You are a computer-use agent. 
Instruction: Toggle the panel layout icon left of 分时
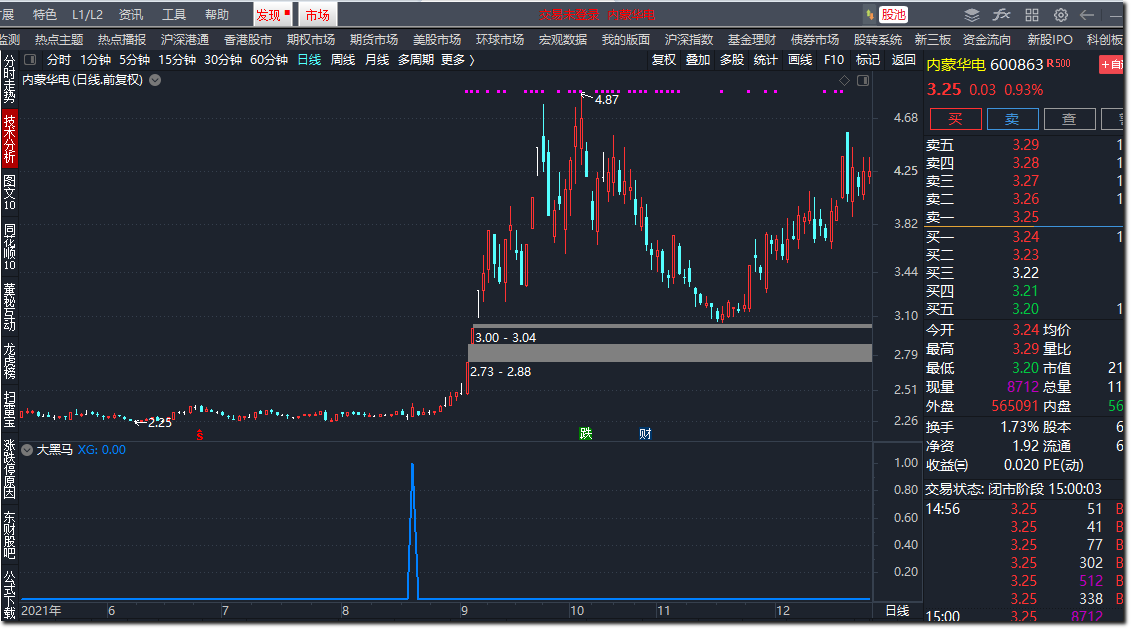pyautogui.click(x=30, y=60)
